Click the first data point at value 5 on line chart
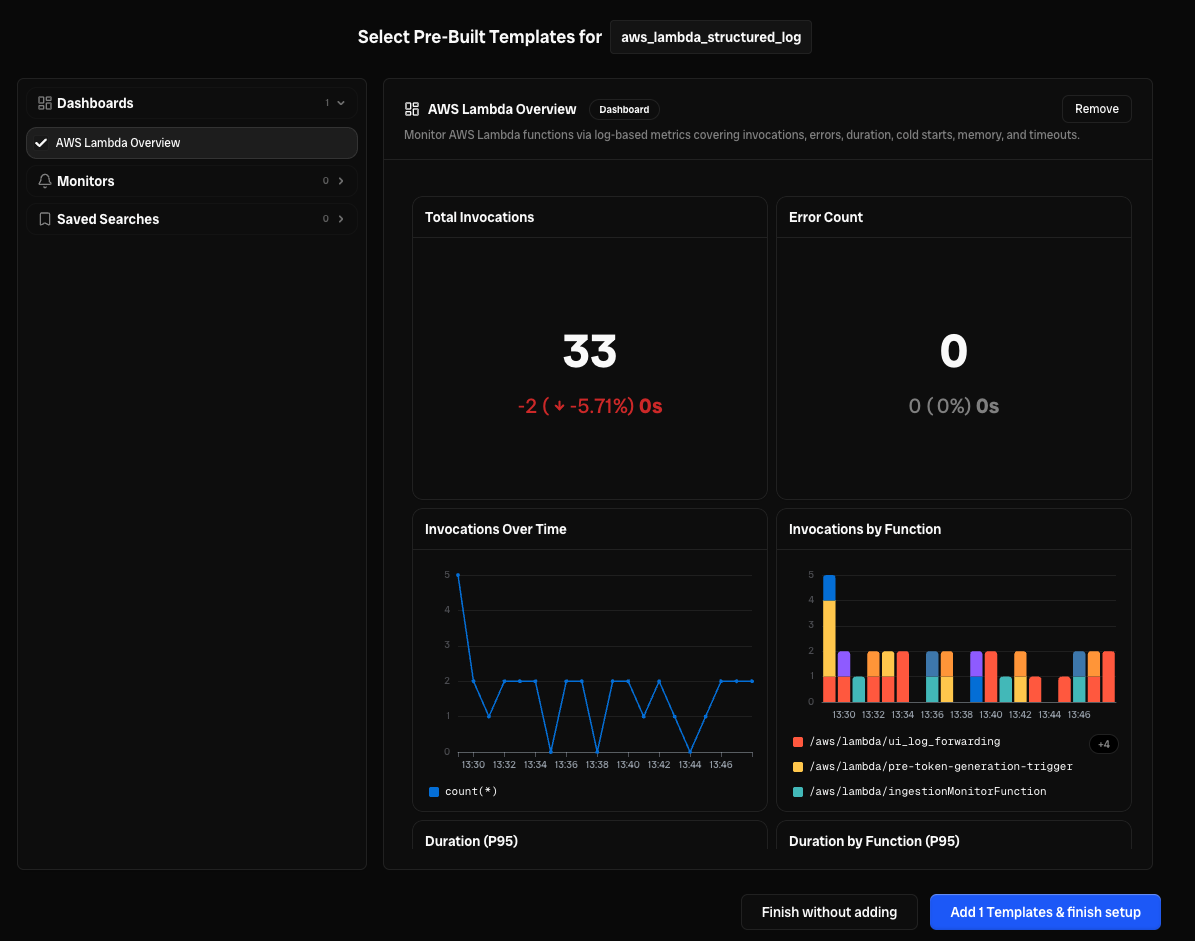Image resolution: width=1195 pixels, height=941 pixels. point(458,575)
